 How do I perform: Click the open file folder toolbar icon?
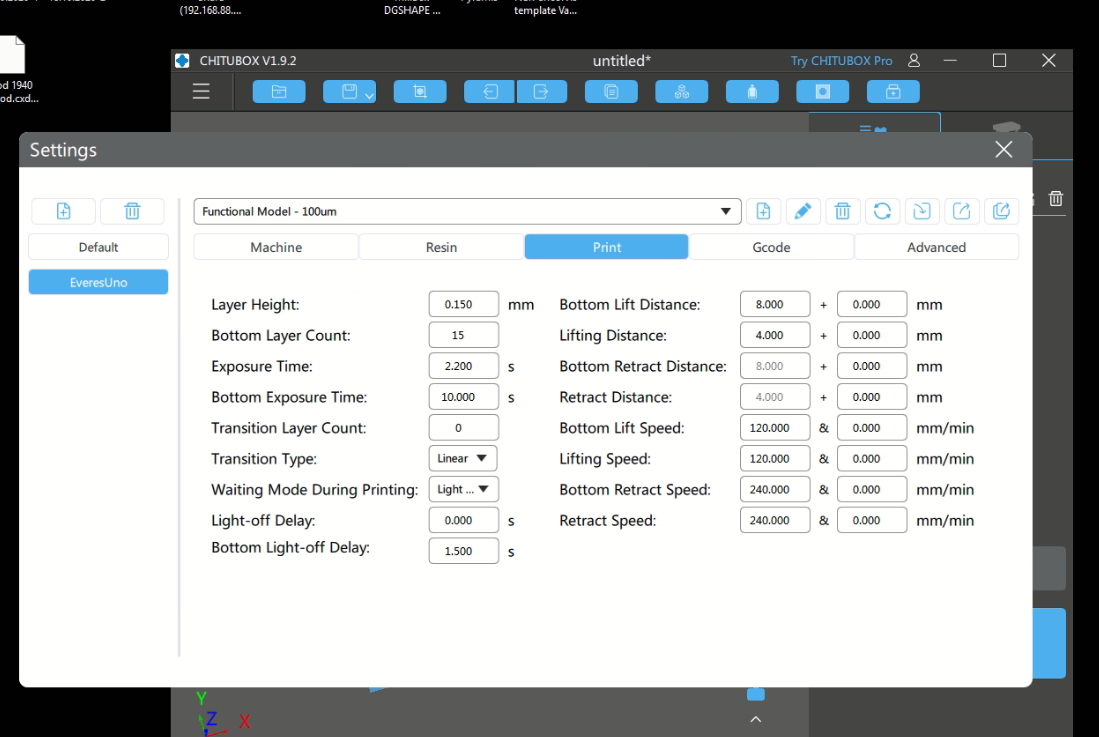tap(279, 92)
